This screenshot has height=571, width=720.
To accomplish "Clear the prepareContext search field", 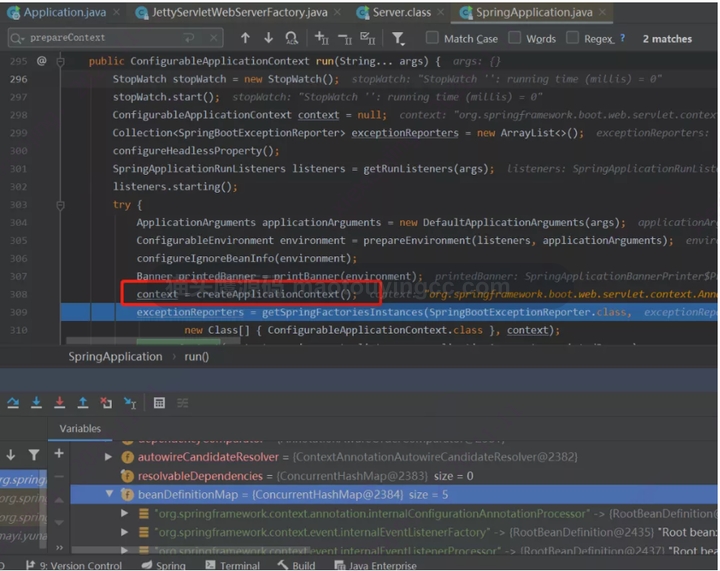I will pyautogui.click(x=214, y=38).
